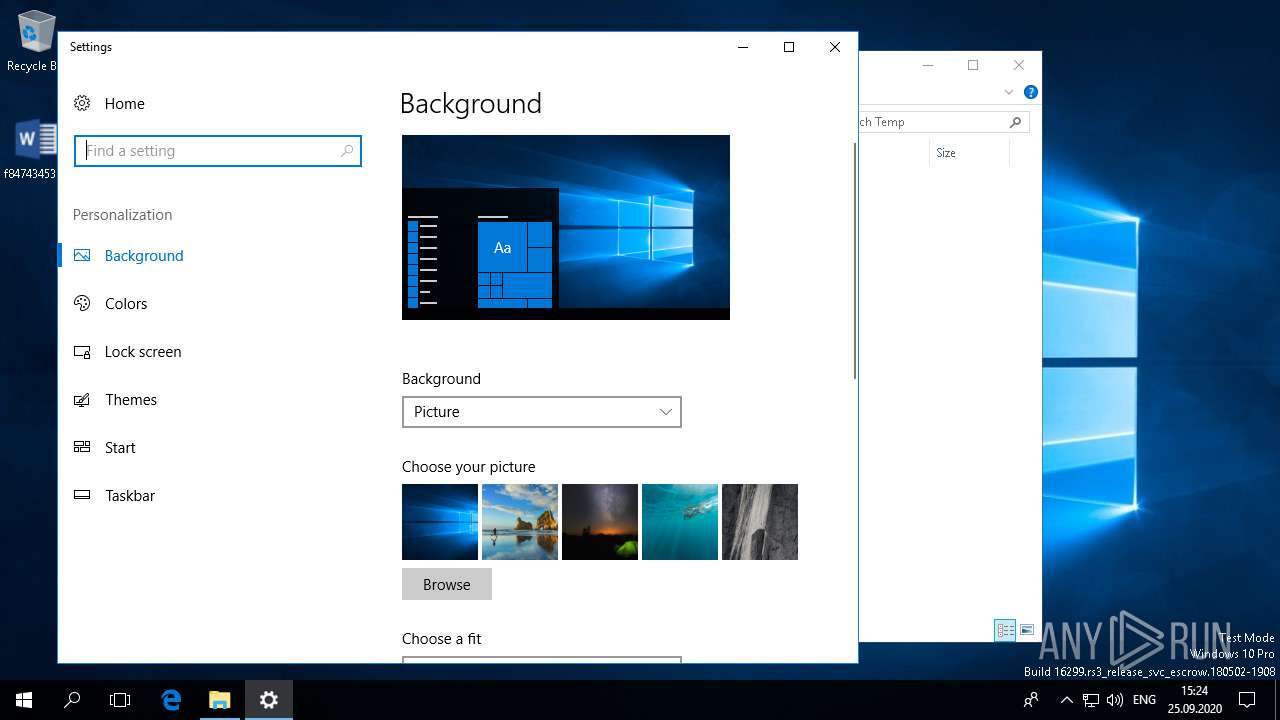Click the Settings window vertical scrollbar
The height and width of the screenshot is (720, 1280).
[854, 260]
